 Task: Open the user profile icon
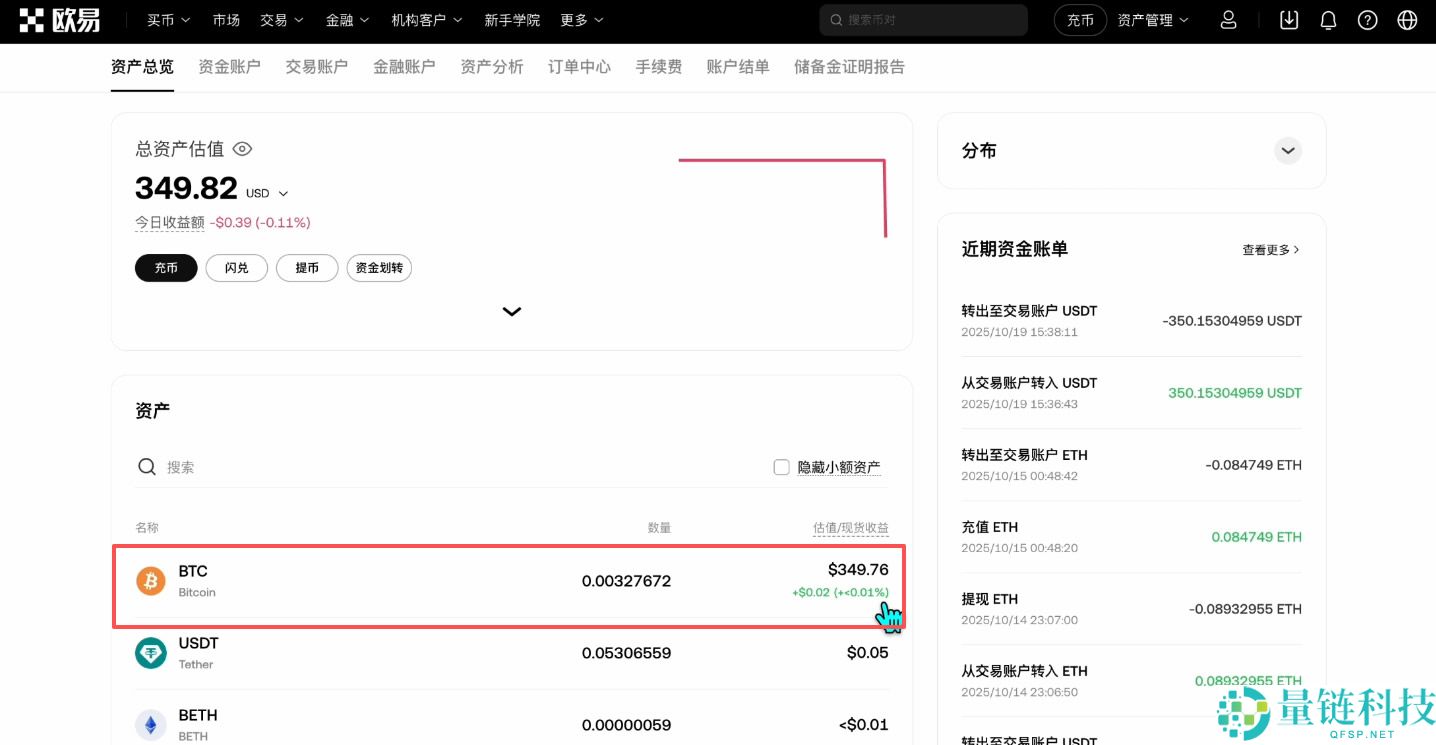[x=1228, y=19]
